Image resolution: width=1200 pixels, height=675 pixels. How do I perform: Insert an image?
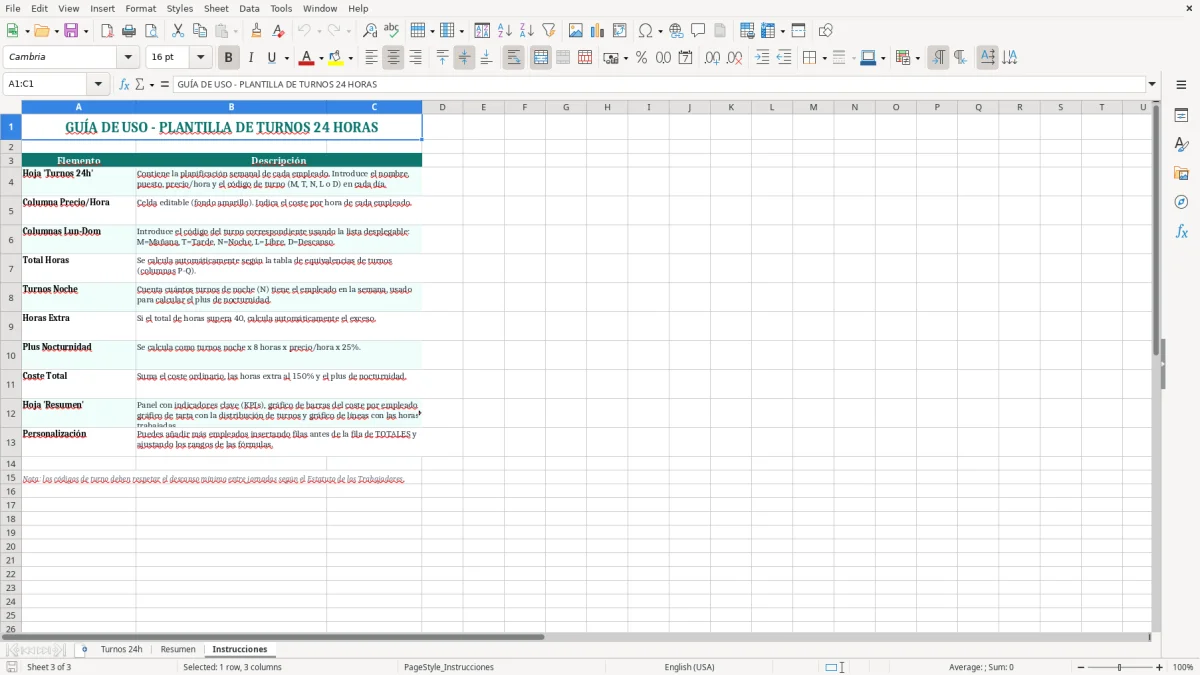[x=576, y=31]
